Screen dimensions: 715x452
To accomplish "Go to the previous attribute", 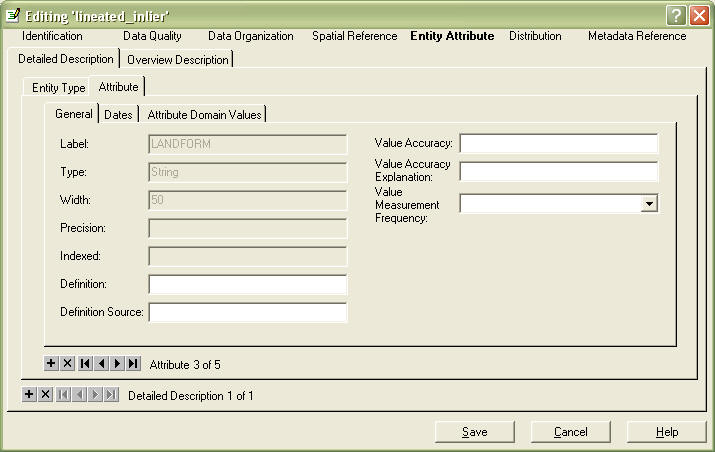I will (x=101, y=364).
